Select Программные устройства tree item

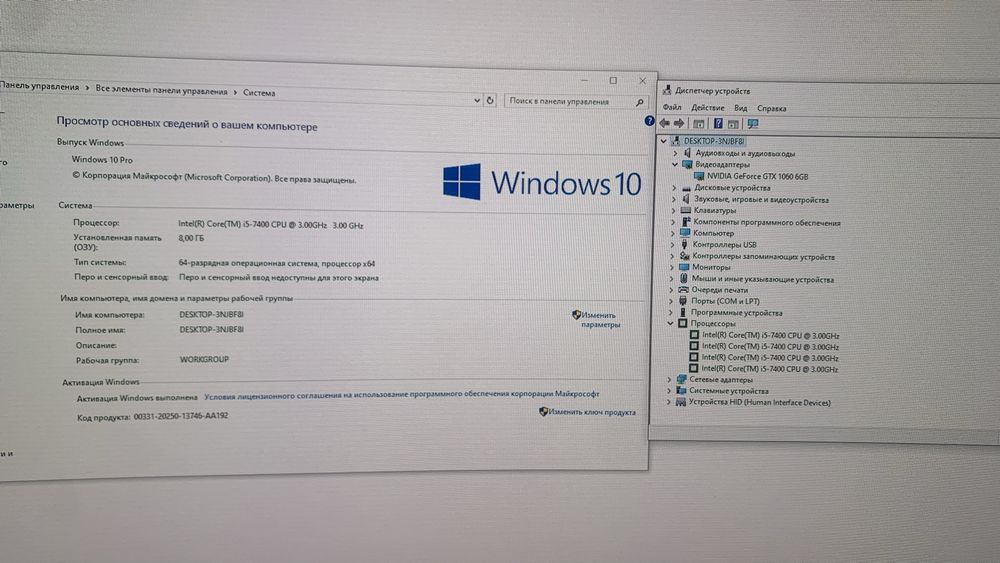(x=737, y=312)
